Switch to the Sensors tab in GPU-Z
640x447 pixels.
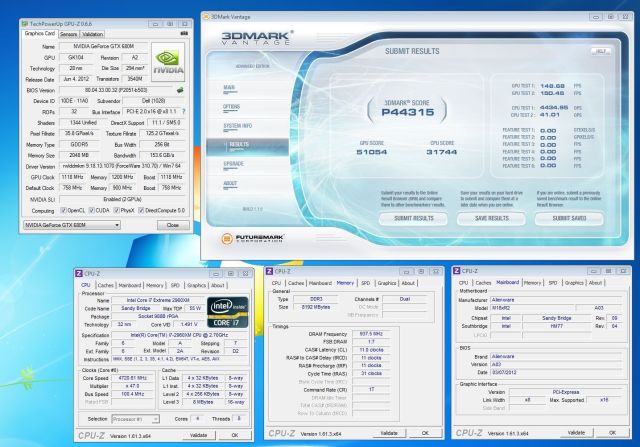[69, 34]
